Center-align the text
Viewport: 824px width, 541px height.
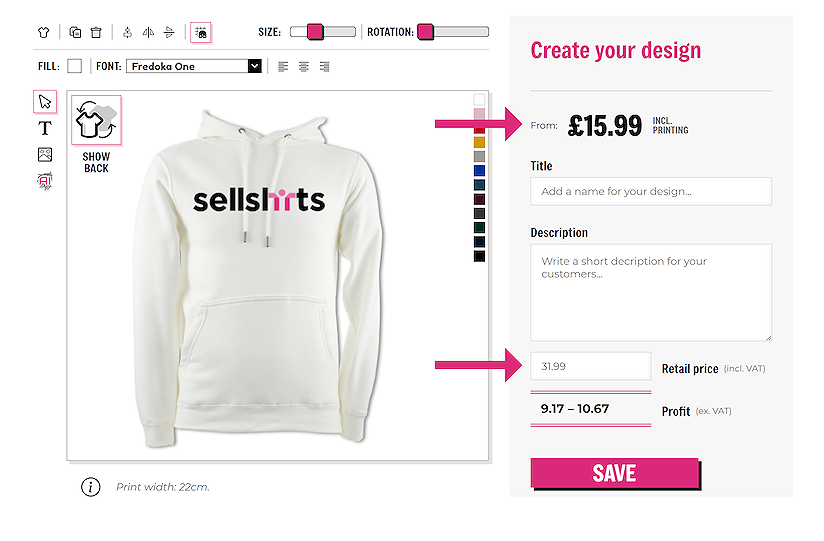303,67
